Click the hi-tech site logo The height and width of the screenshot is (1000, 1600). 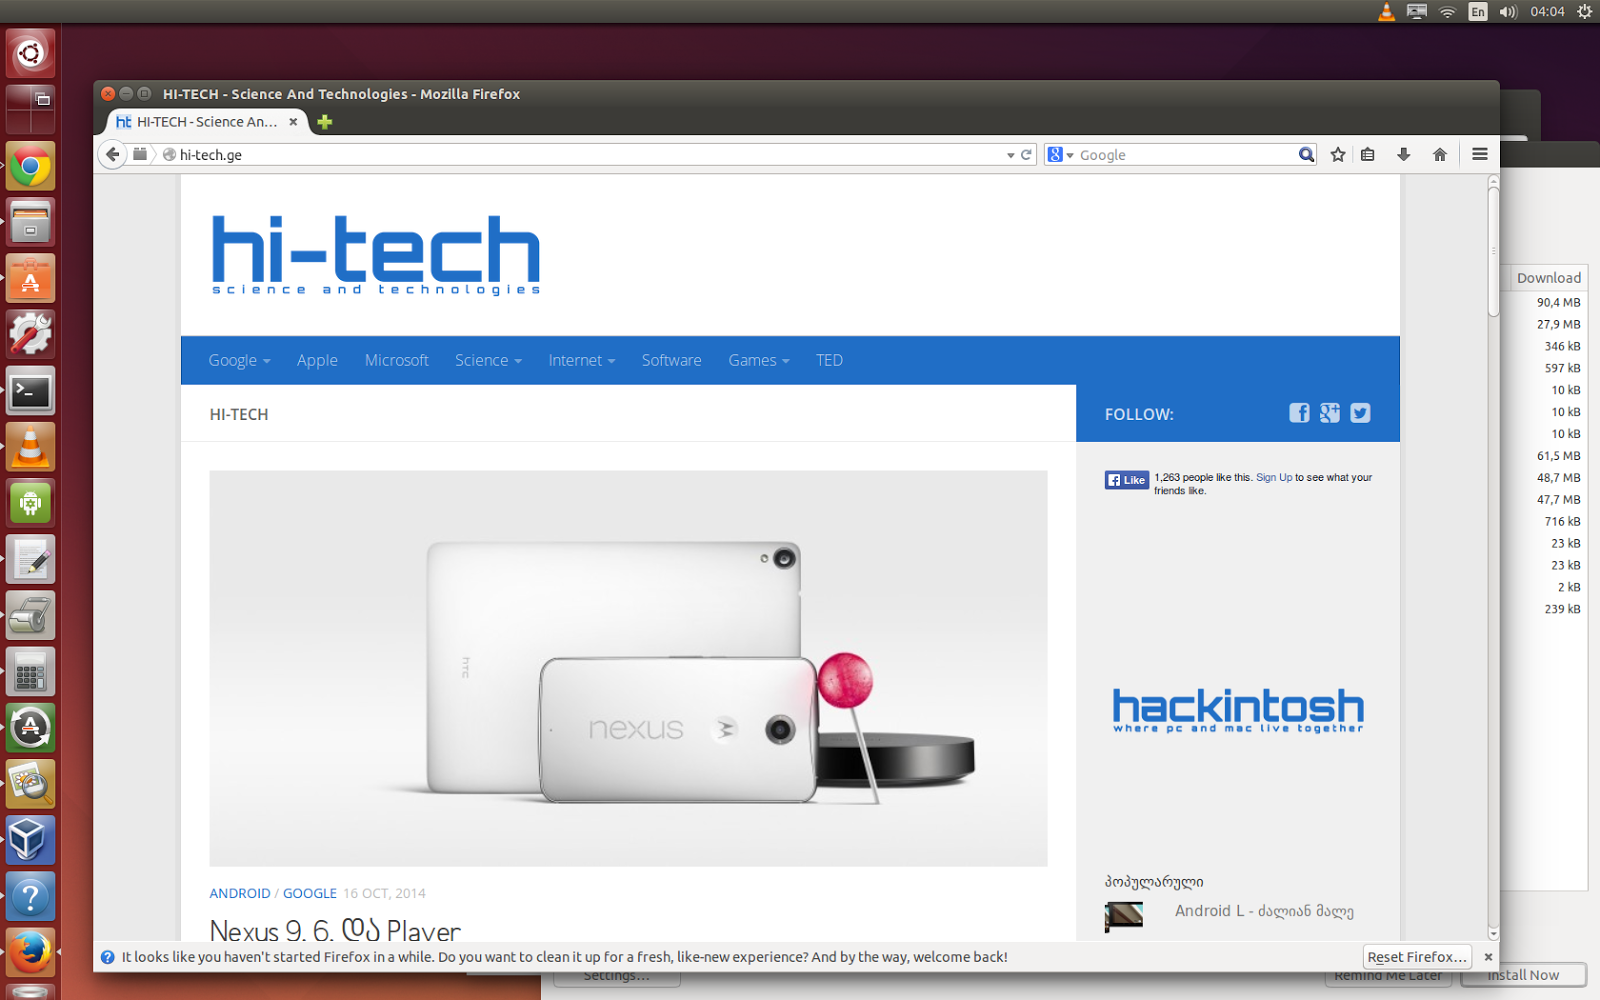376,254
